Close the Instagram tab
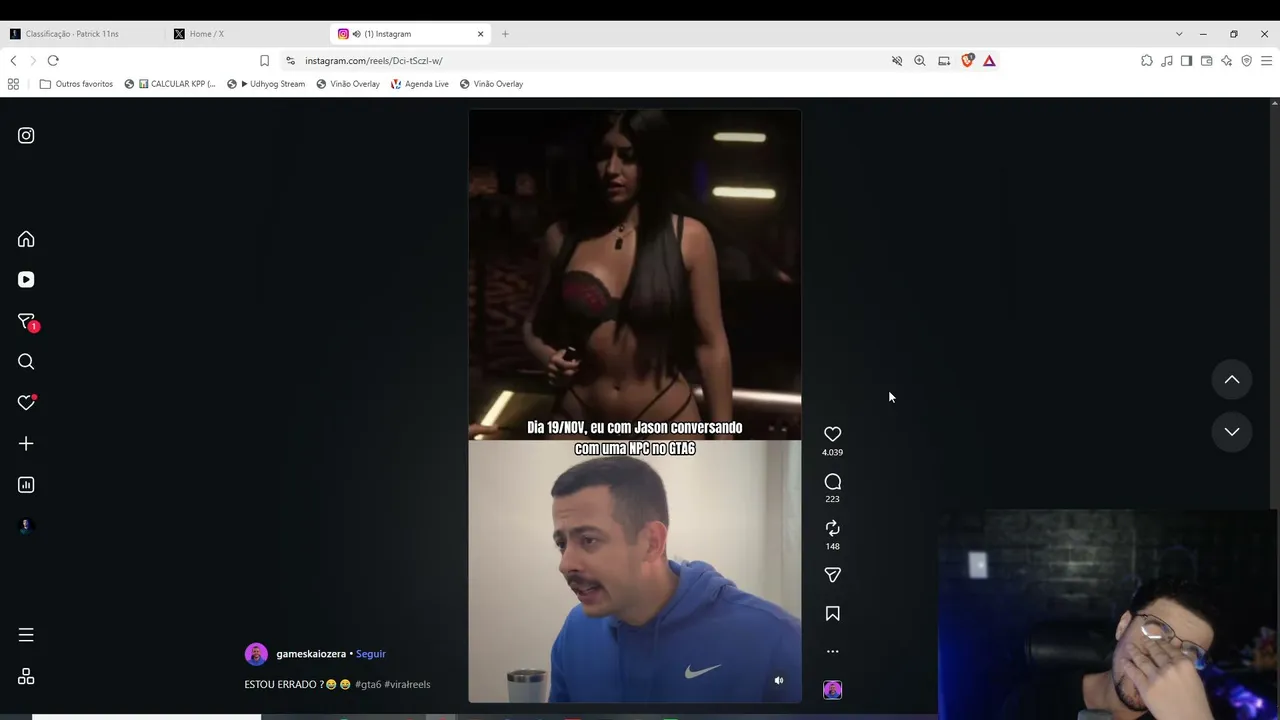The height and width of the screenshot is (720, 1280). 480,34
